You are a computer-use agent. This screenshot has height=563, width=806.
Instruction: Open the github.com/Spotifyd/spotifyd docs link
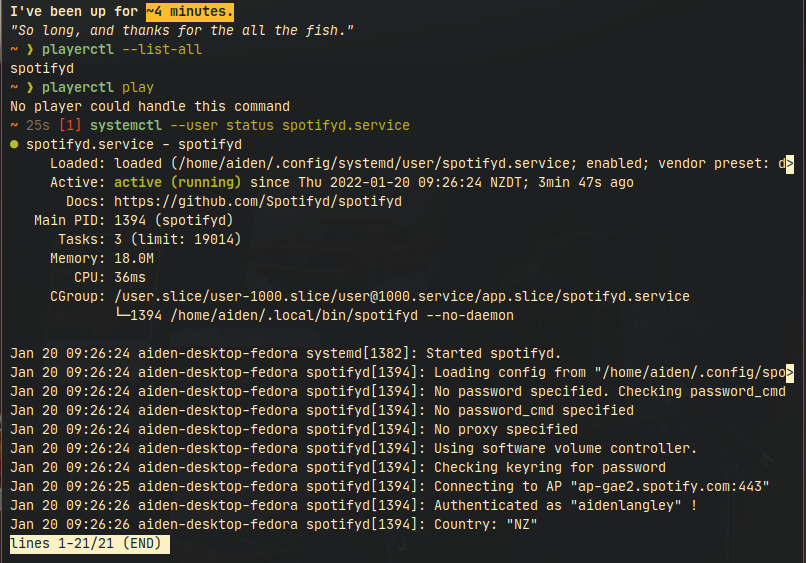click(x=258, y=202)
